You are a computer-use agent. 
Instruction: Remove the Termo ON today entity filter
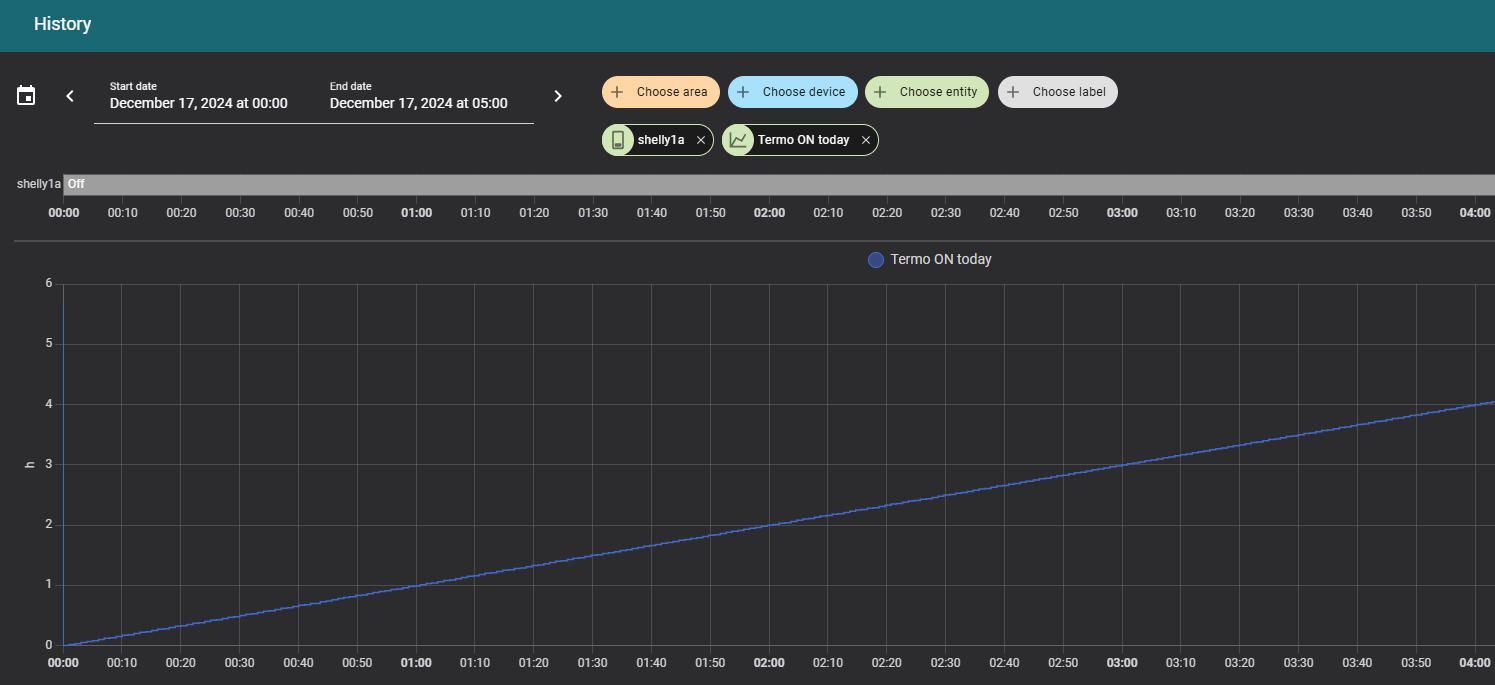[x=866, y=140]
